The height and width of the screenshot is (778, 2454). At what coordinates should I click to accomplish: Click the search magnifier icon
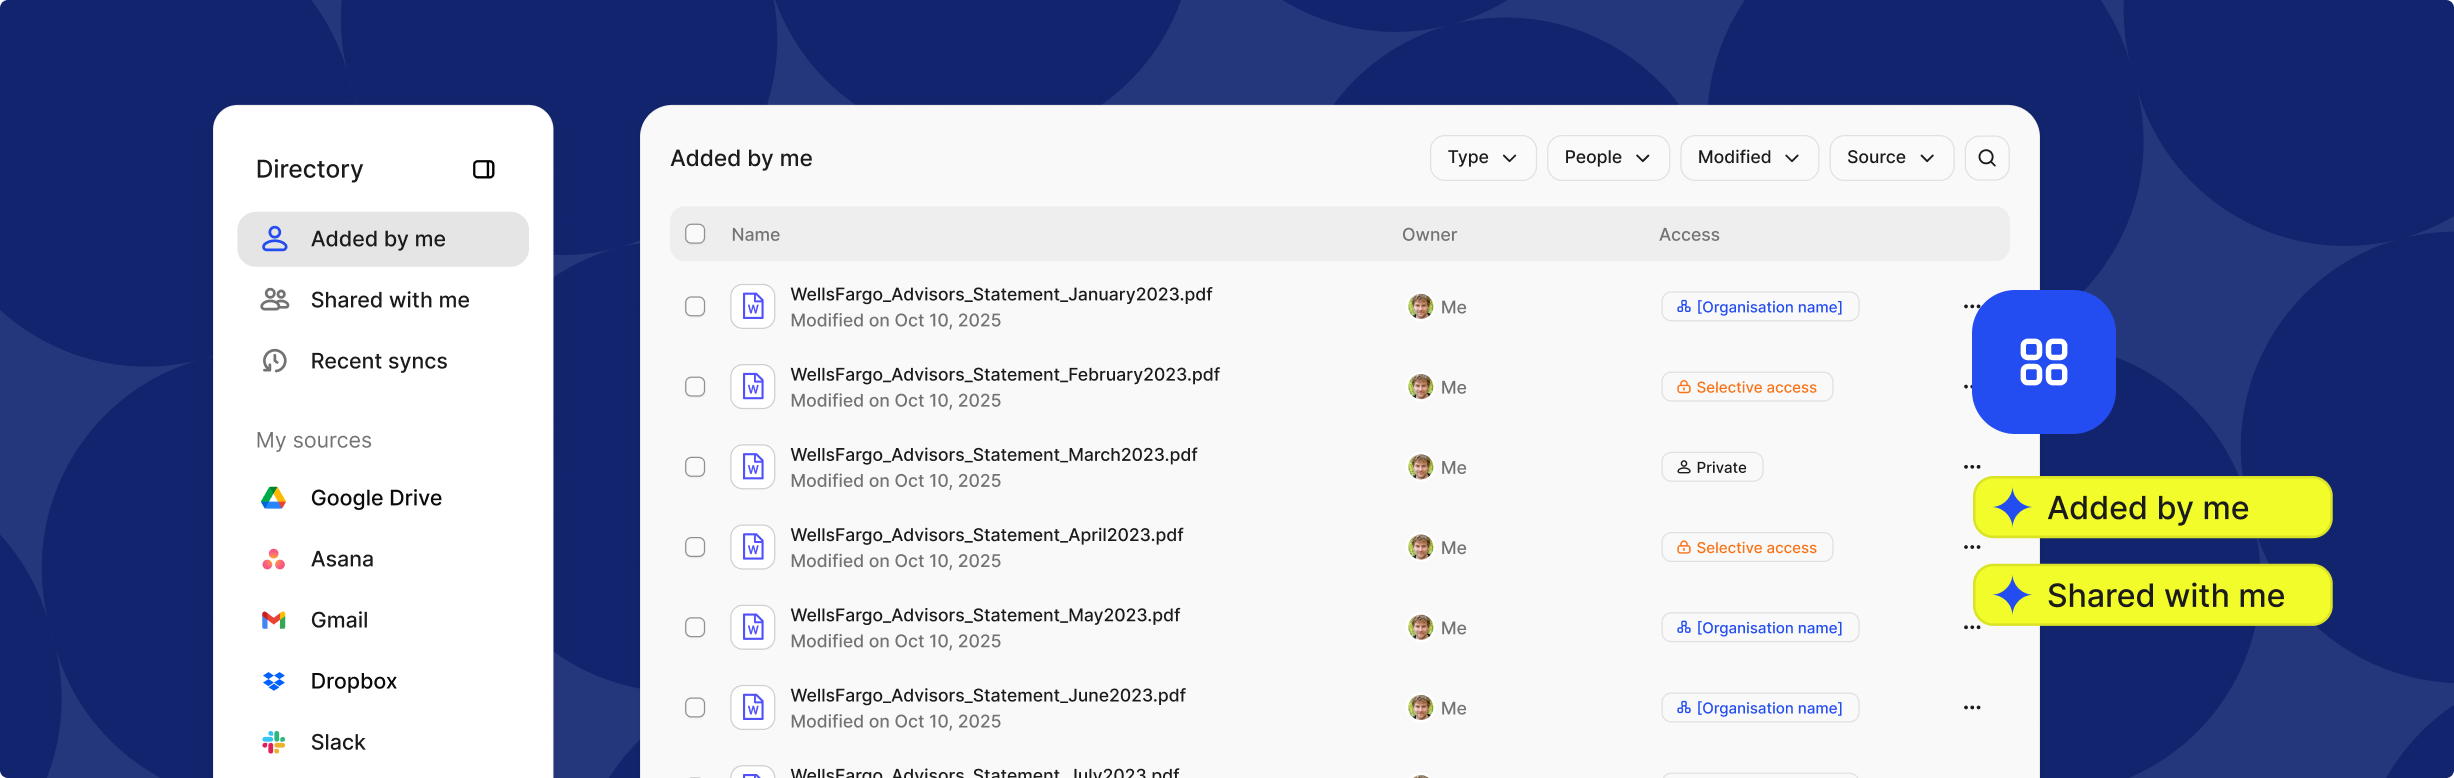click(x=1986, y=158)
